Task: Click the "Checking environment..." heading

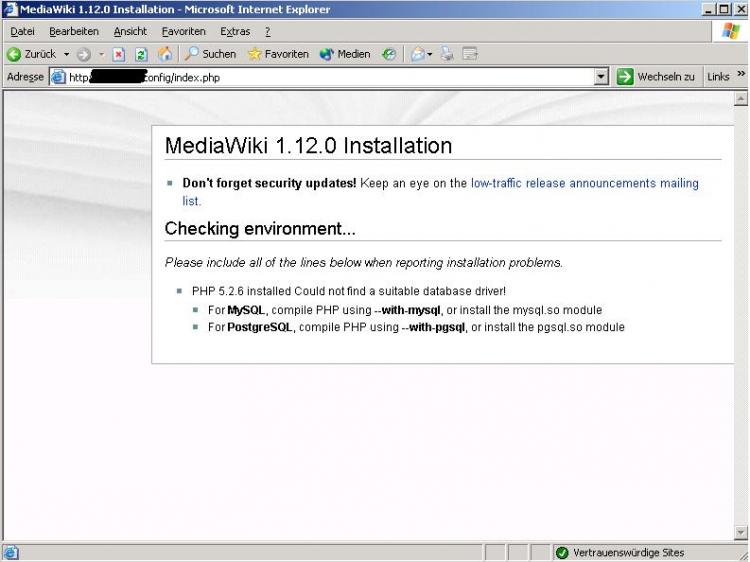Action: coord(260,229)
